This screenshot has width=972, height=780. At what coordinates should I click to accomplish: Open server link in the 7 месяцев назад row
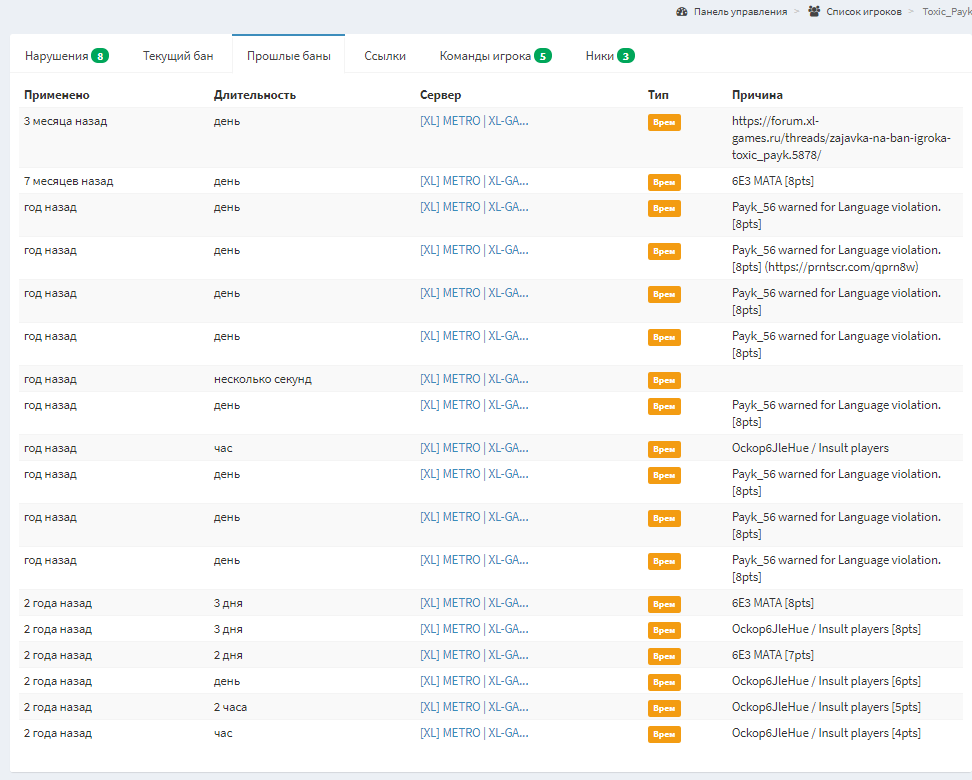click(x=474, y=181)
